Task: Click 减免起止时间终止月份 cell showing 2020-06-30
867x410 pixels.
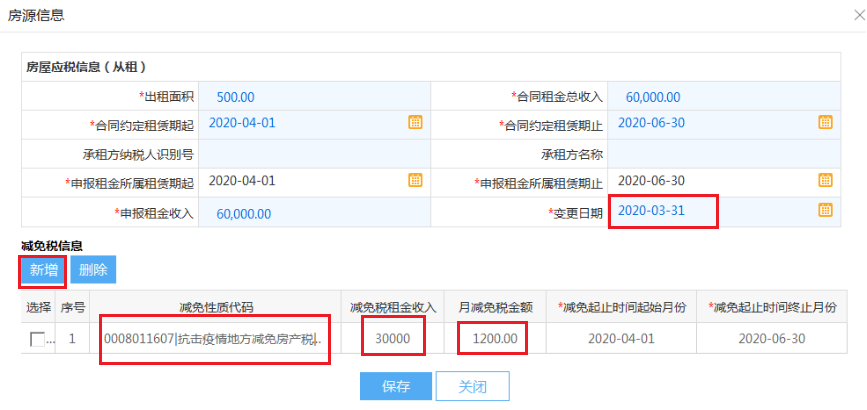Action: [771, 339]
